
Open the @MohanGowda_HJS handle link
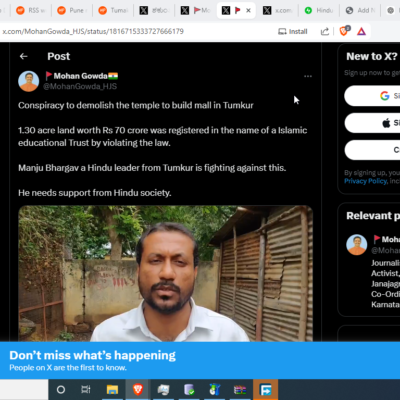point(80,86)
